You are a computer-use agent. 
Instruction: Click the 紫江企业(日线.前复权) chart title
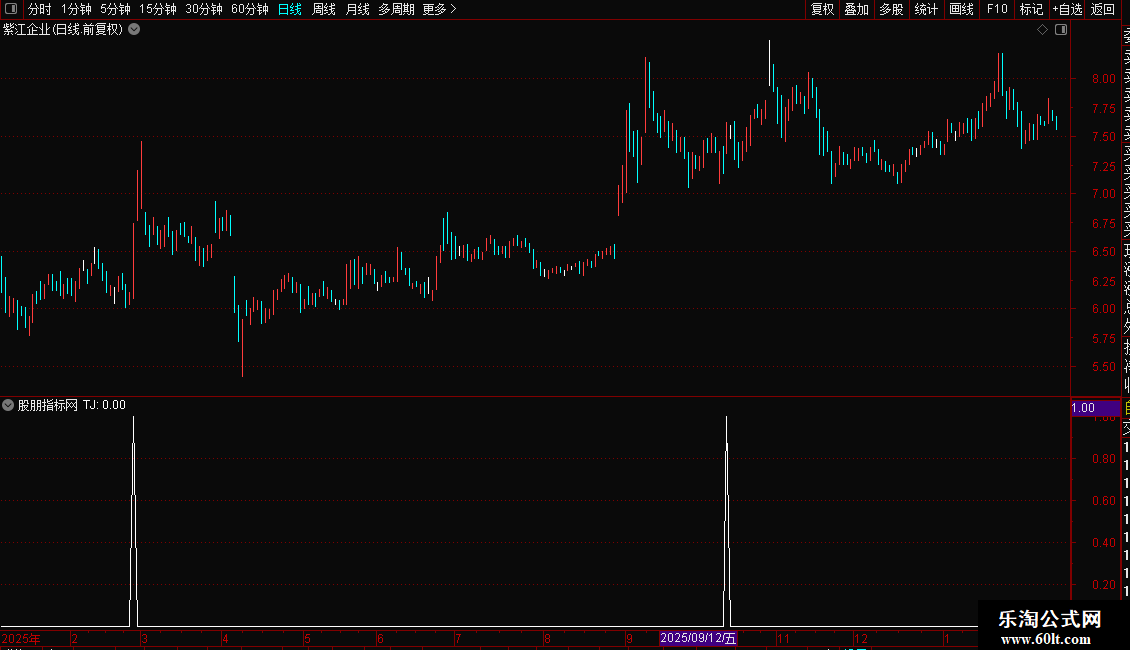63,30
